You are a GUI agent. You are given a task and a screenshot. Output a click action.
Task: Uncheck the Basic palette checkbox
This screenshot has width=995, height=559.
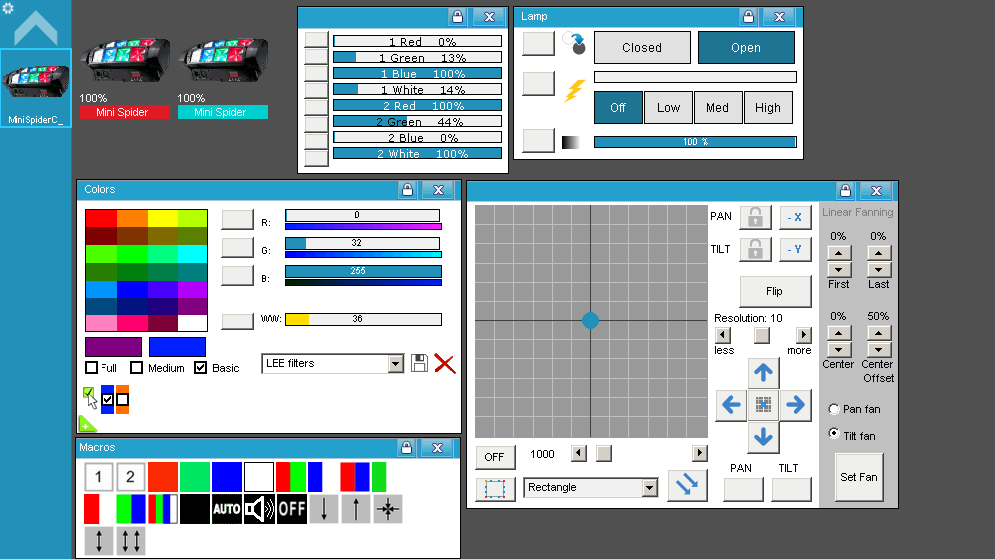tap(201, 367)
